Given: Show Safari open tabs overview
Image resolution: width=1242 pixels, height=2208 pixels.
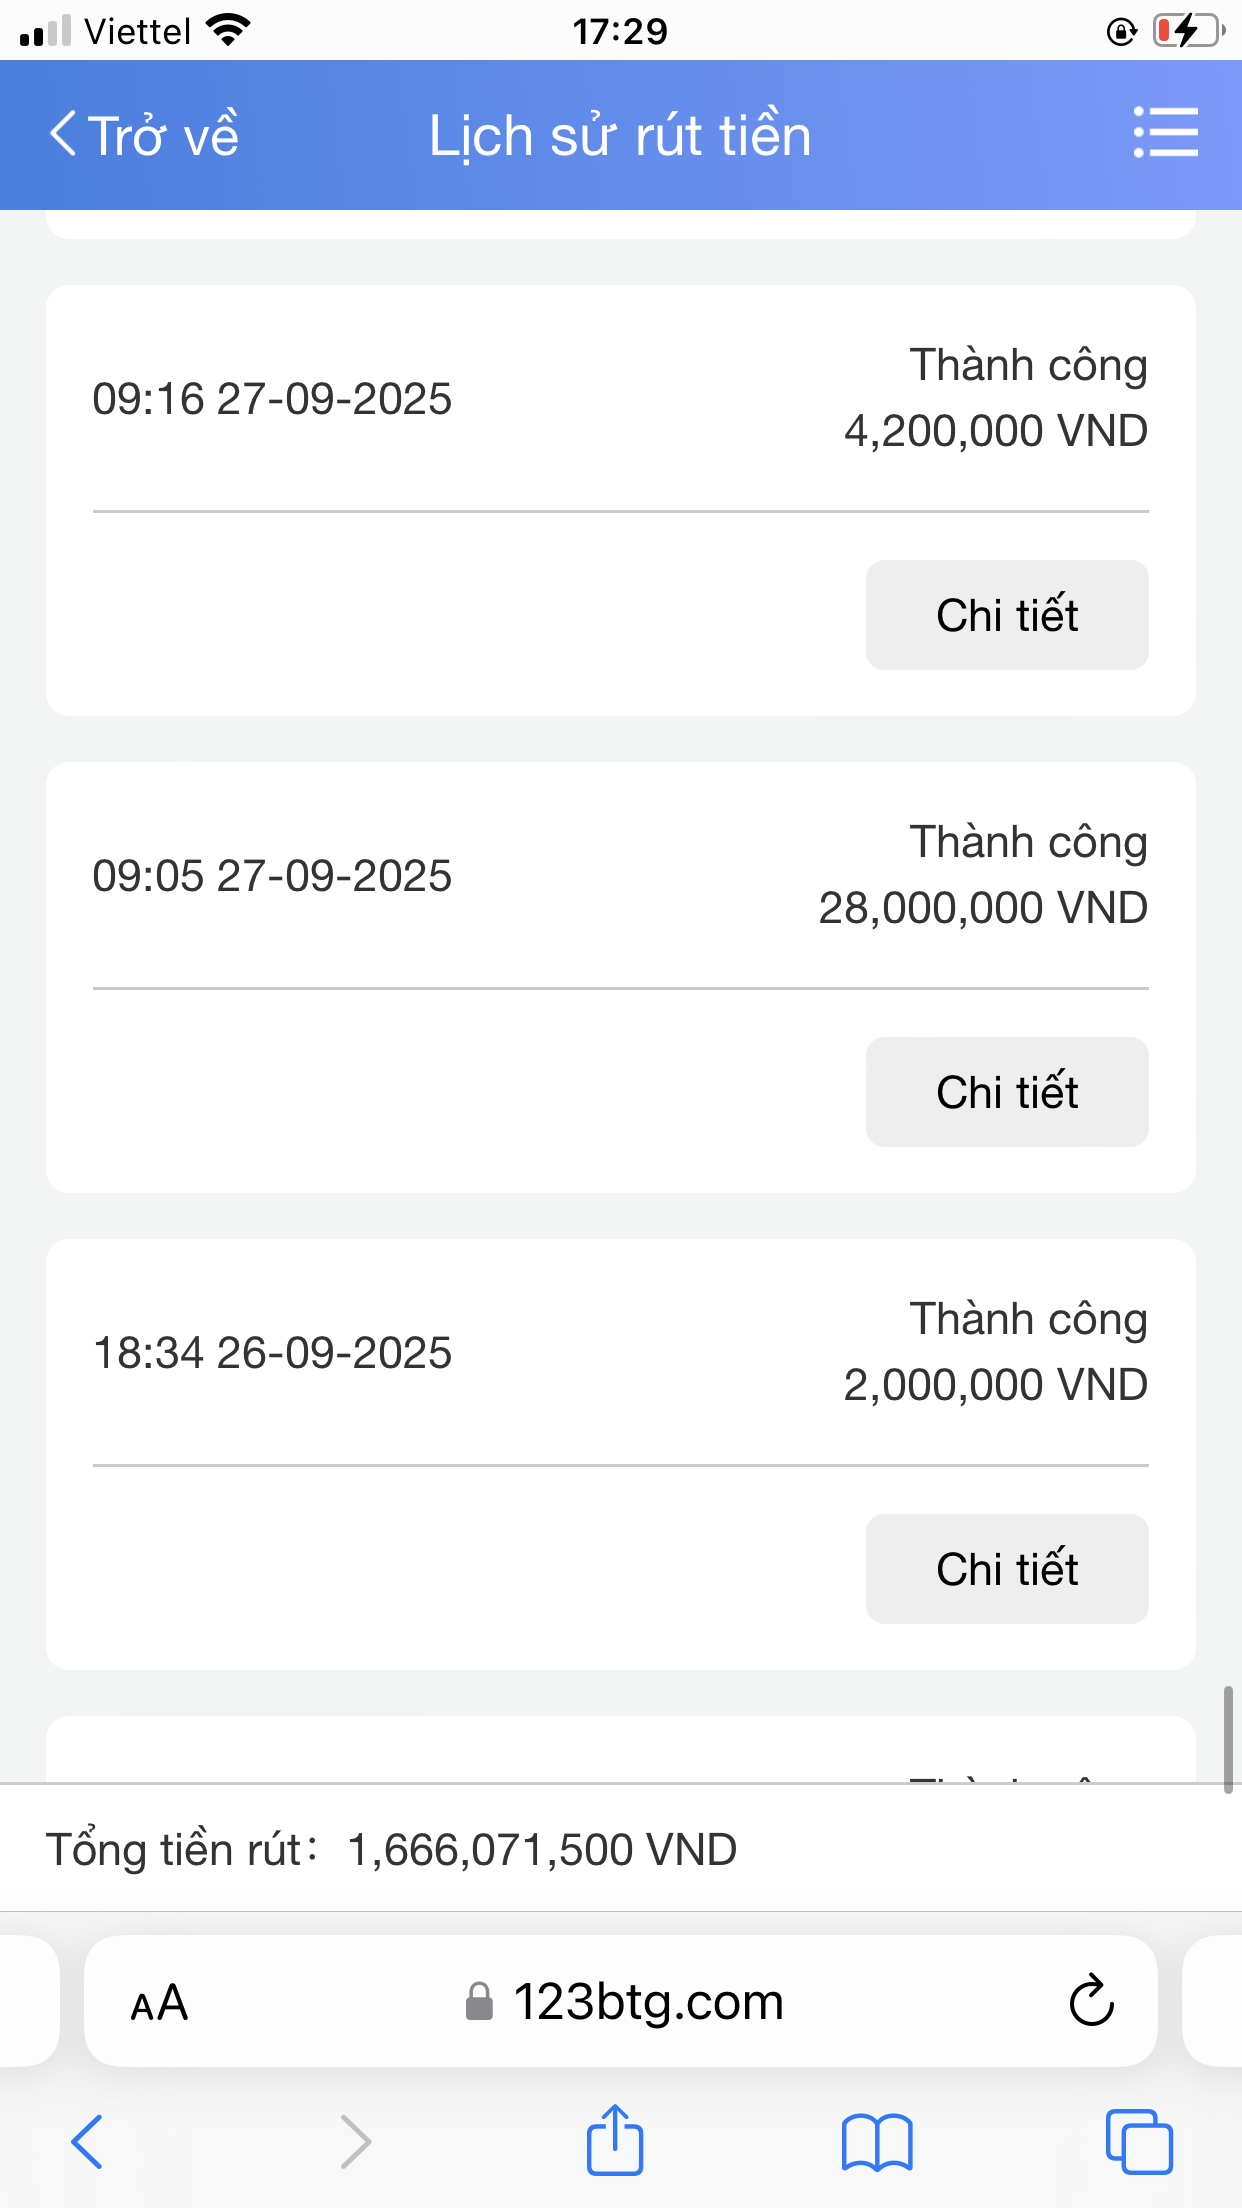Looking at the screenshot, I should click(x=1139, y=2142).
